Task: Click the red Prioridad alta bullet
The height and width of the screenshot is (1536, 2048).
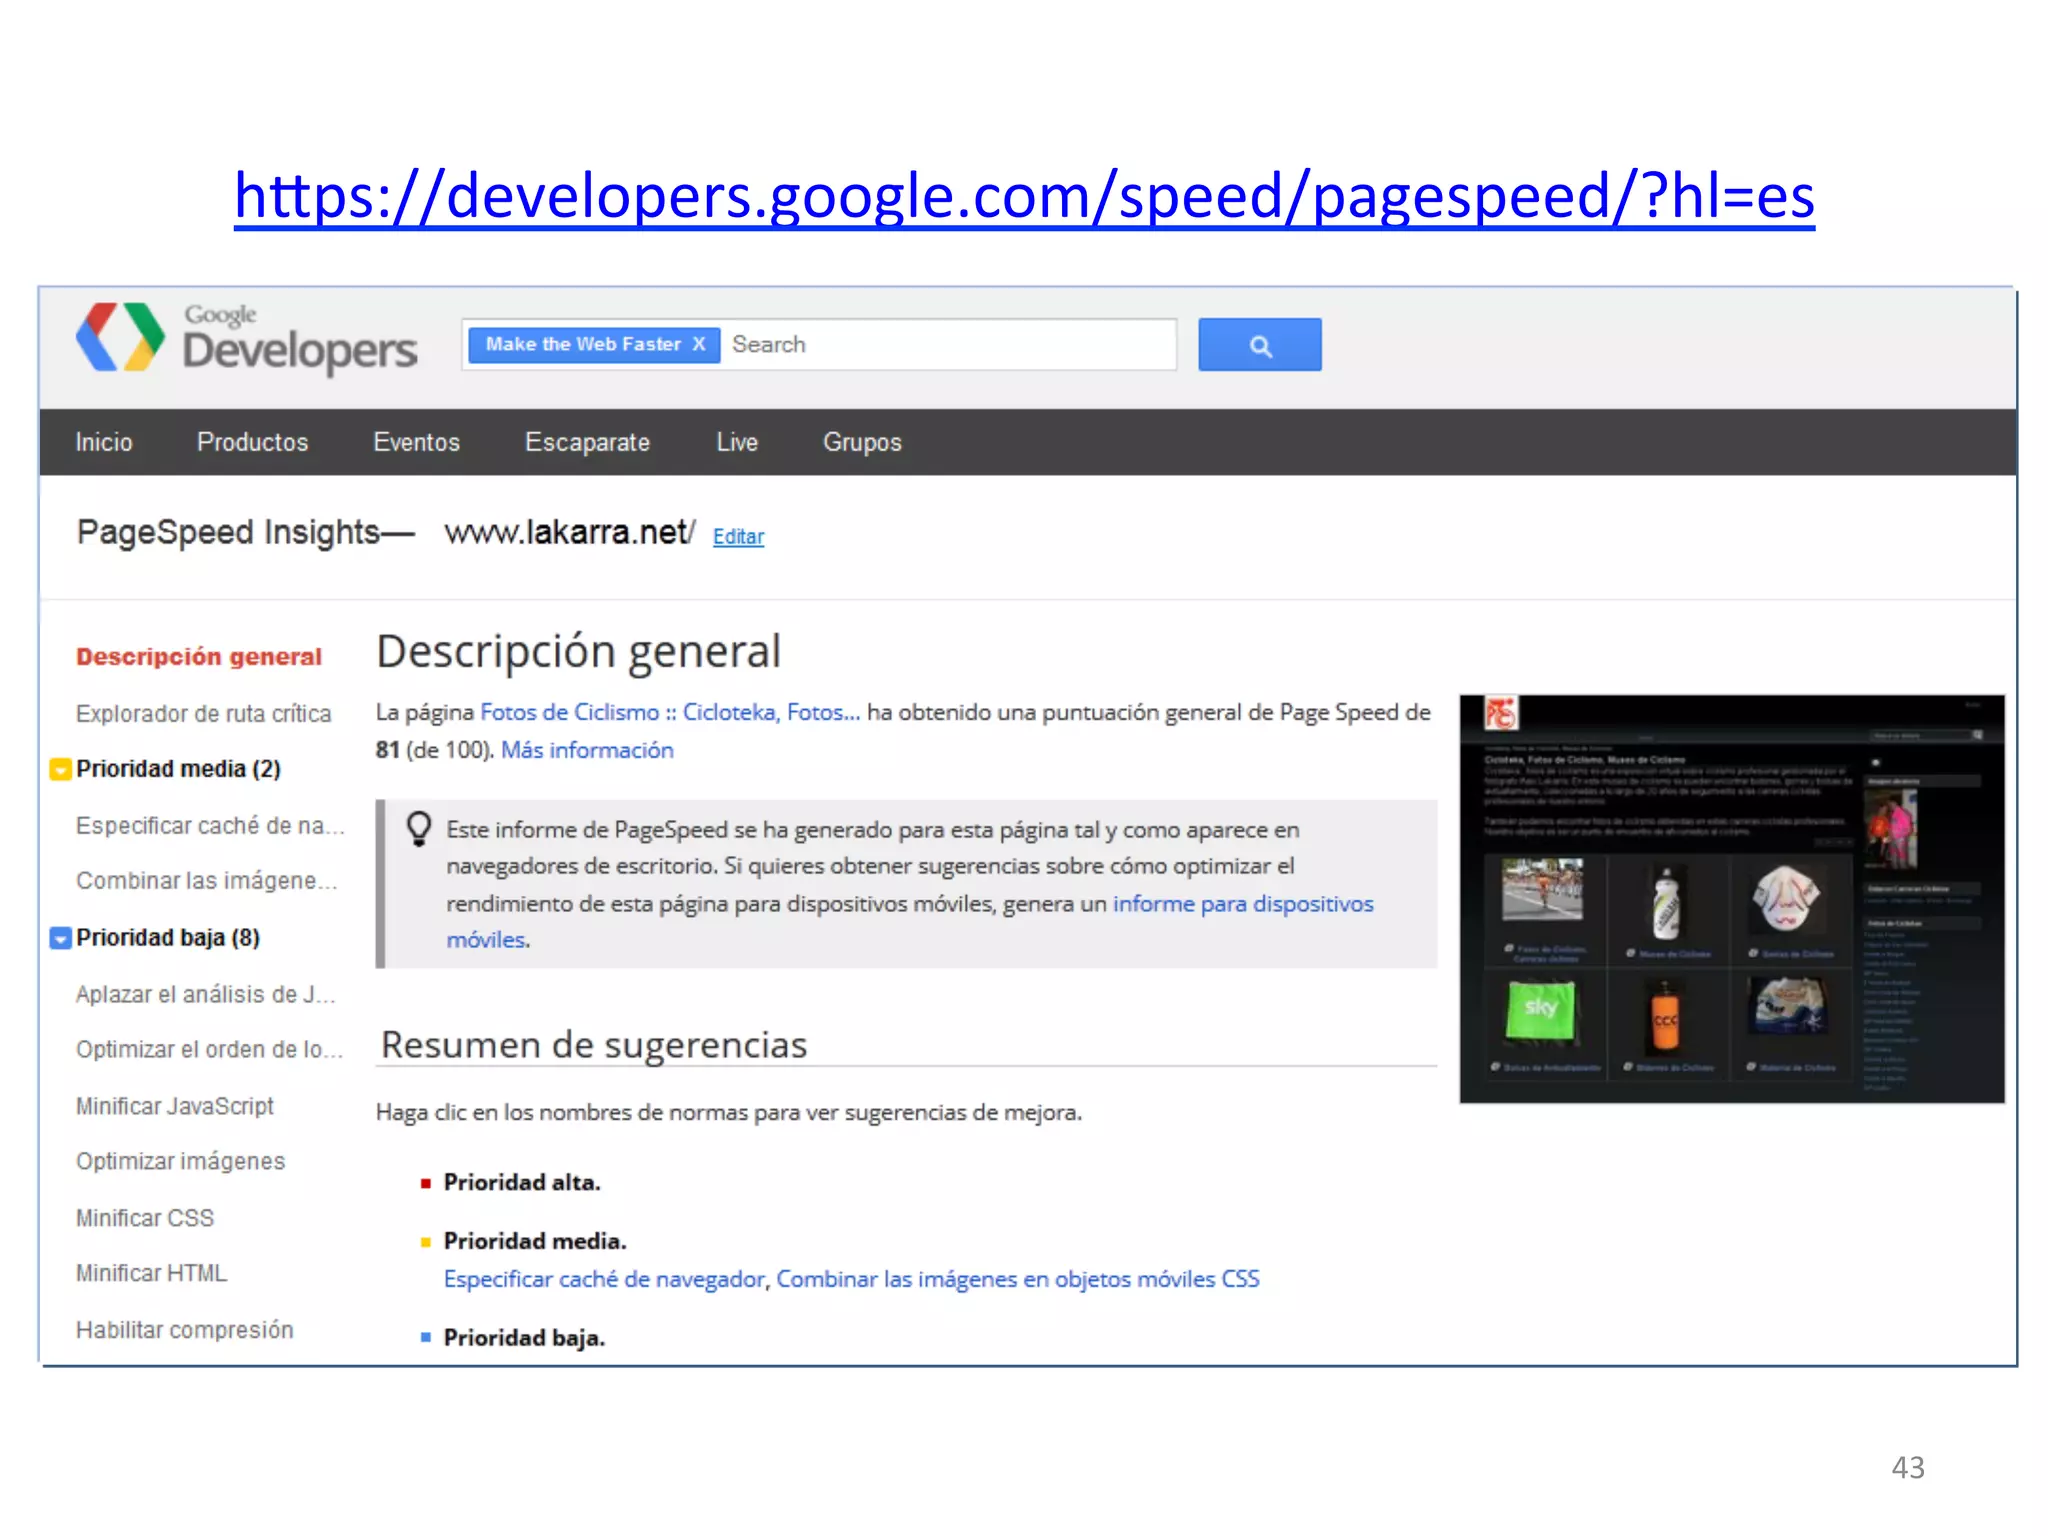Action: 426,1183
